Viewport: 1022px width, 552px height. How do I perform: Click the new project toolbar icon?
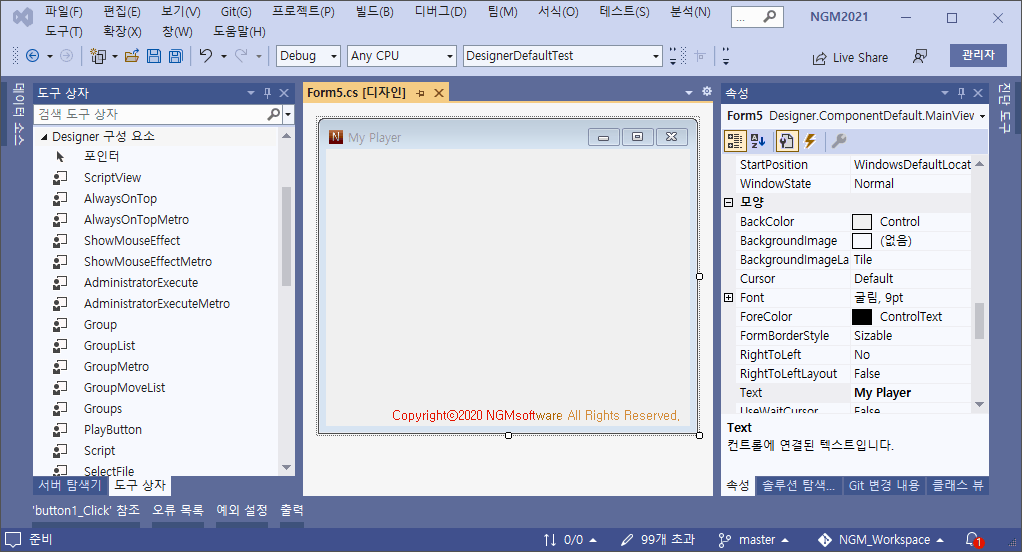[98, 56]
